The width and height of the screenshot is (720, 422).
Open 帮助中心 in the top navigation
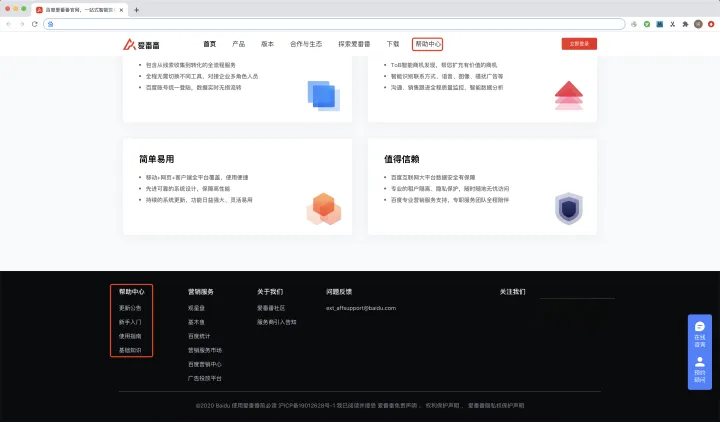tap(428, 44)
